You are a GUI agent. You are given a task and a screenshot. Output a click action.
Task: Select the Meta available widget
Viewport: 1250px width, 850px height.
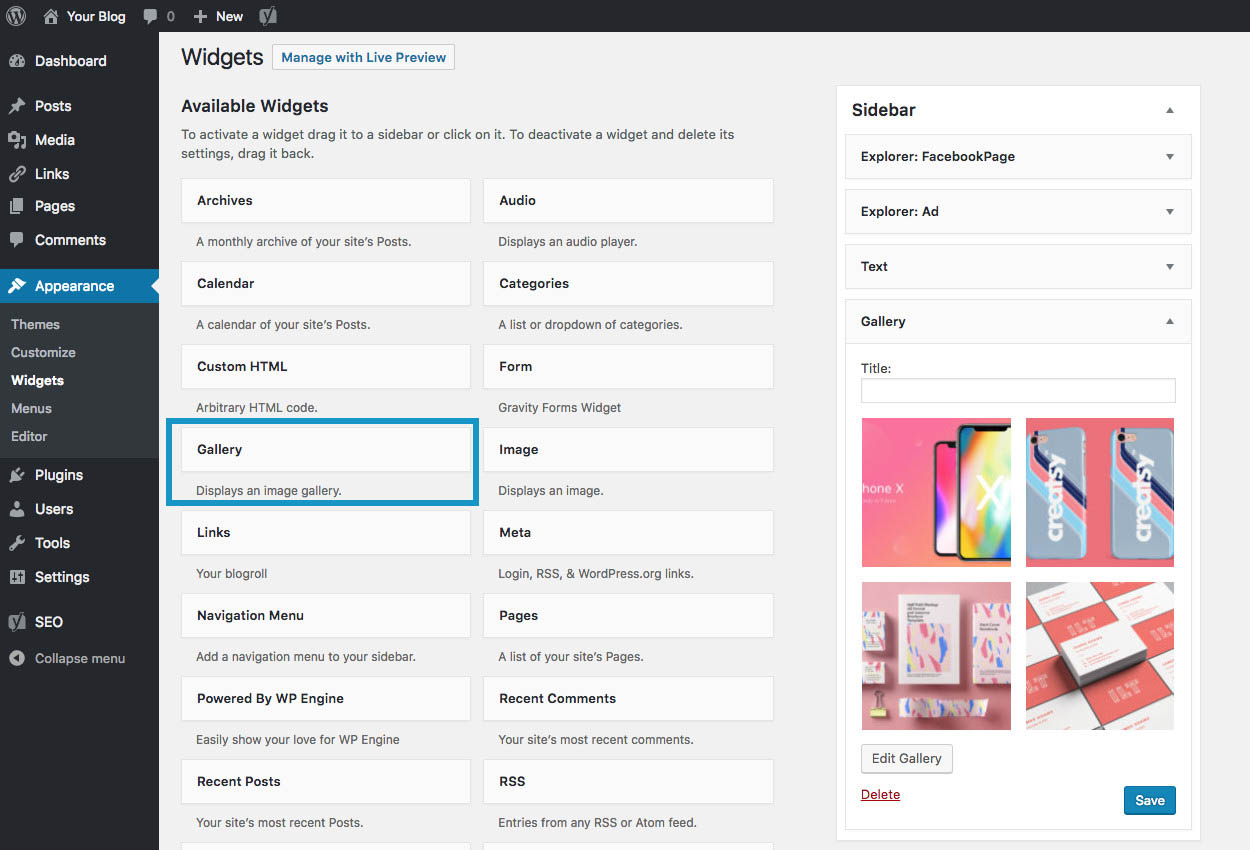(628, 533)
